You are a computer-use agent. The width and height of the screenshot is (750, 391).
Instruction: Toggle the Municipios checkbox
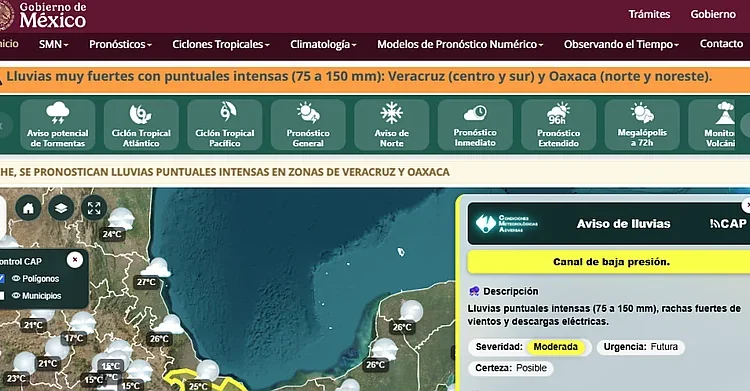click(2, 296)
